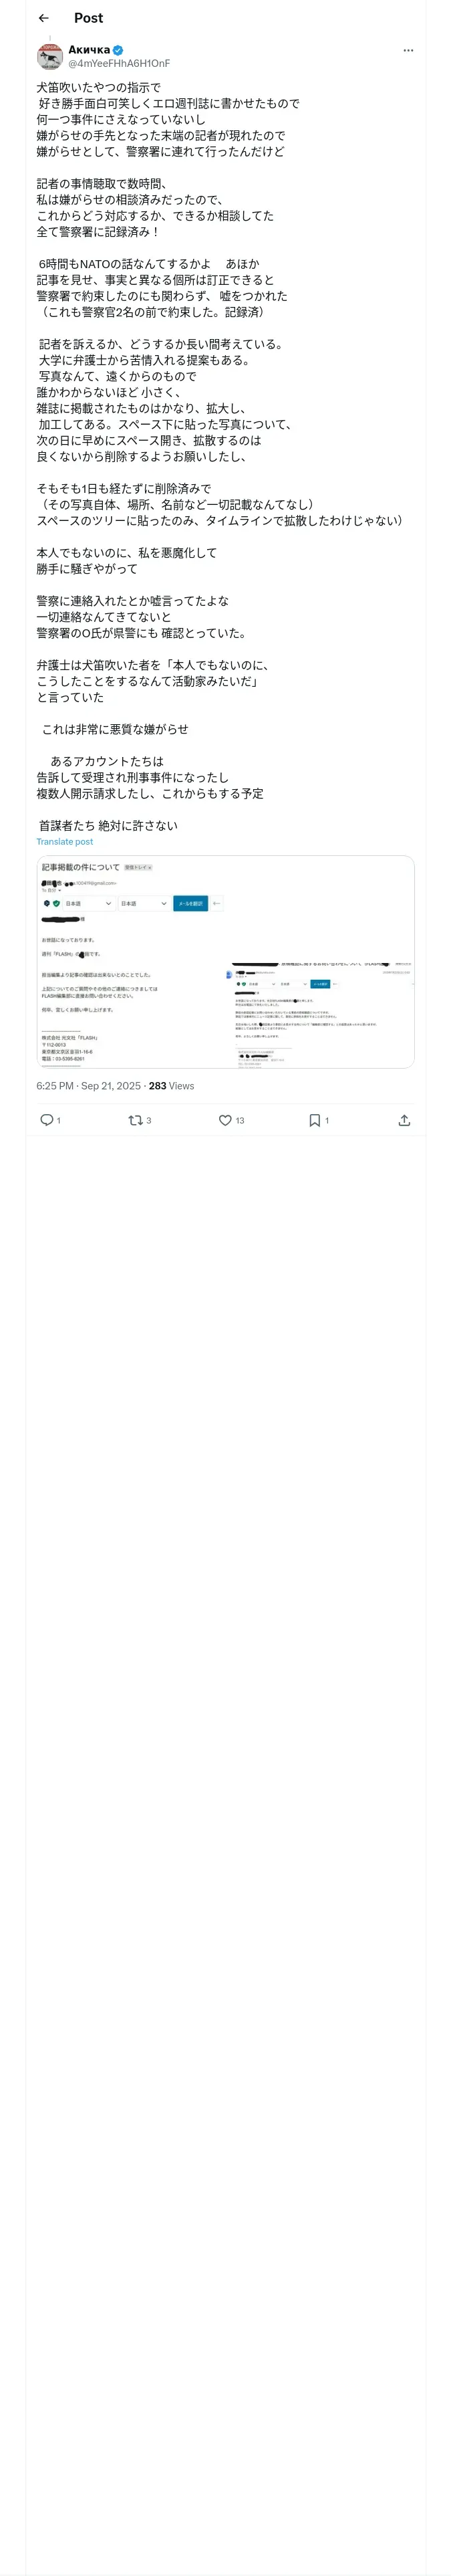Image resolution: width=451 pixels, height=2576 pixels.
Task: Open Акичка's profile avatar picture
Action: point(50,56)
